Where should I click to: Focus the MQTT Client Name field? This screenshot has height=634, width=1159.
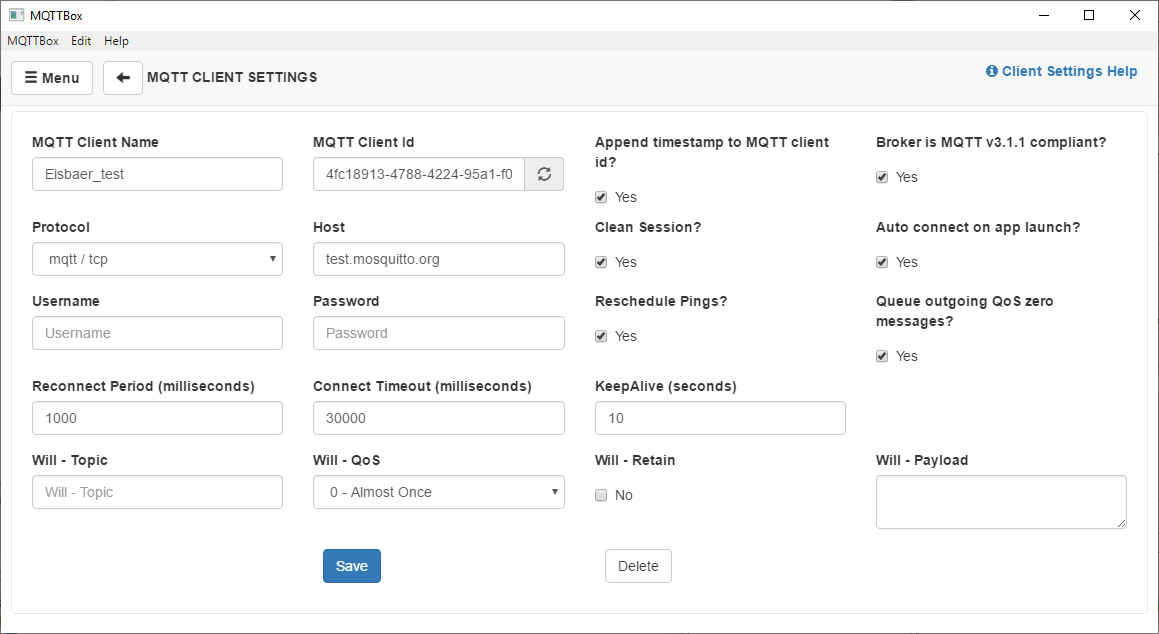157,174
